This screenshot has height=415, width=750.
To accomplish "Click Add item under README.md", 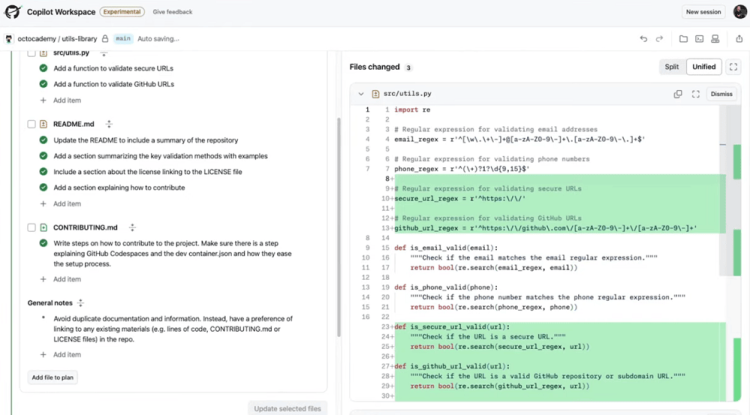I will point(61,204).
